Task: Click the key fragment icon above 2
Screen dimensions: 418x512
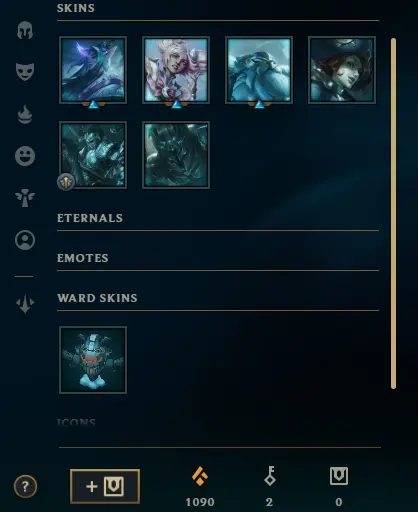Action: pos(269,476)
